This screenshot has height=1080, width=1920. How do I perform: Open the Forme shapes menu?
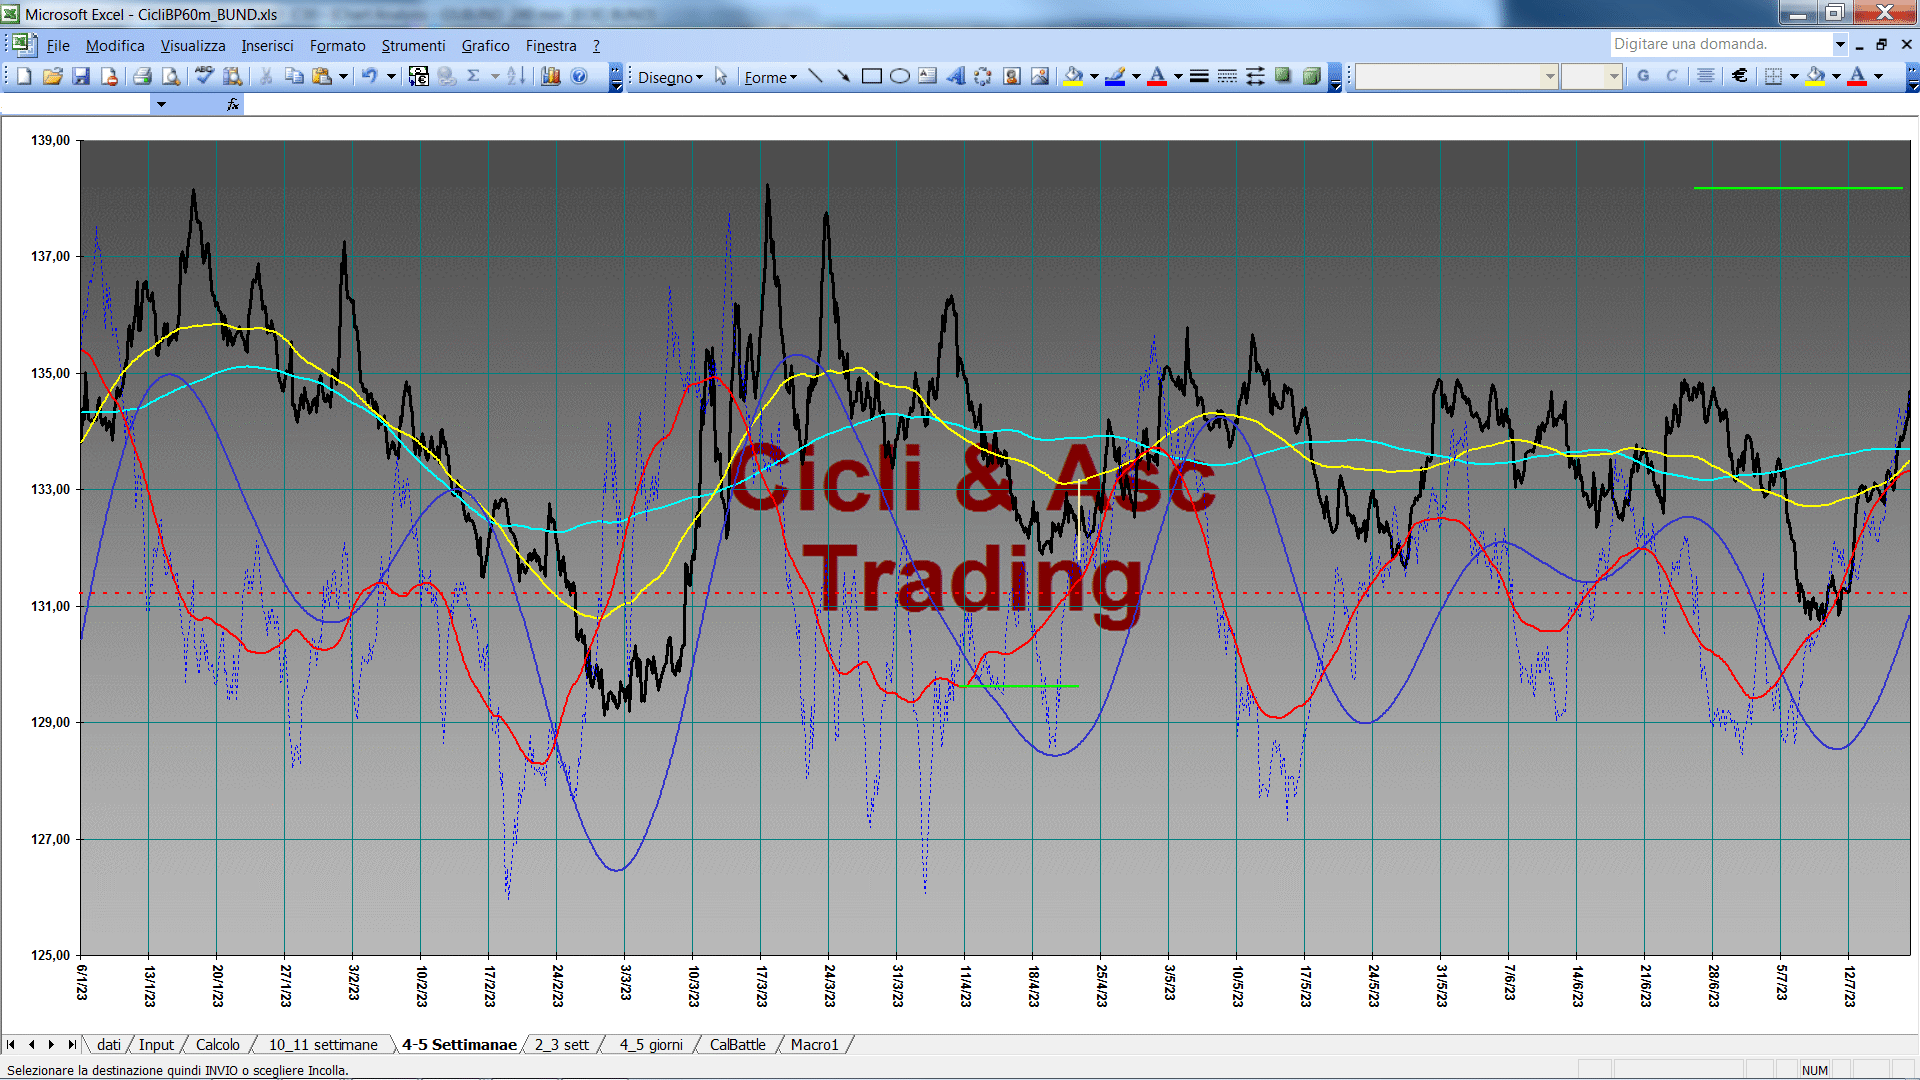click(x=770, y=77)
